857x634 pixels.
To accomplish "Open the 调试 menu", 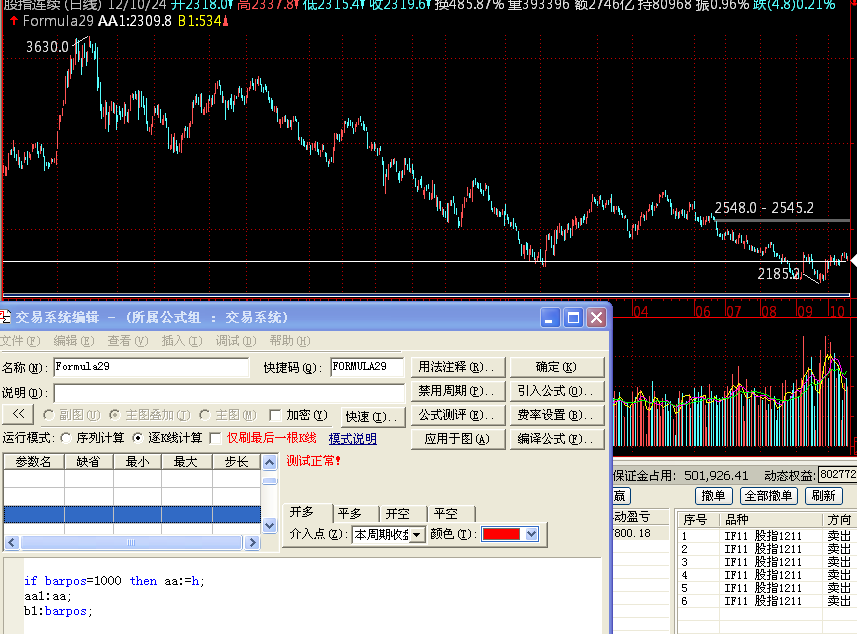I will (229, 341).
